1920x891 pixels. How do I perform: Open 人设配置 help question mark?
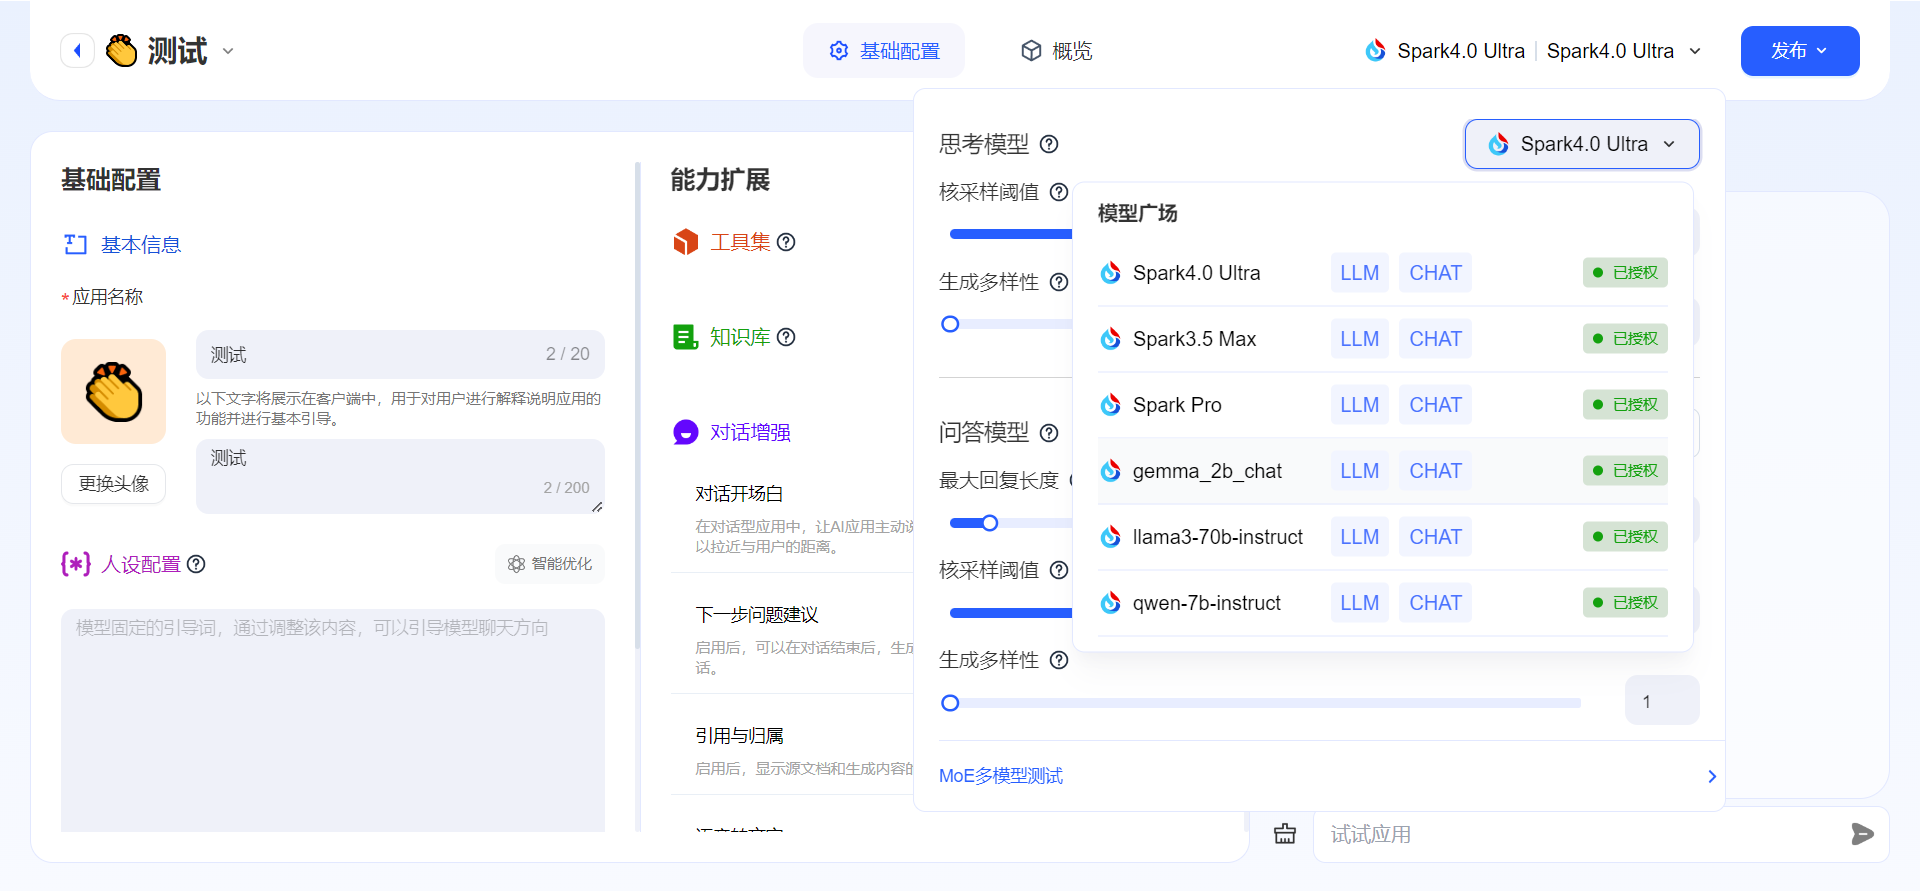point(197,564)
